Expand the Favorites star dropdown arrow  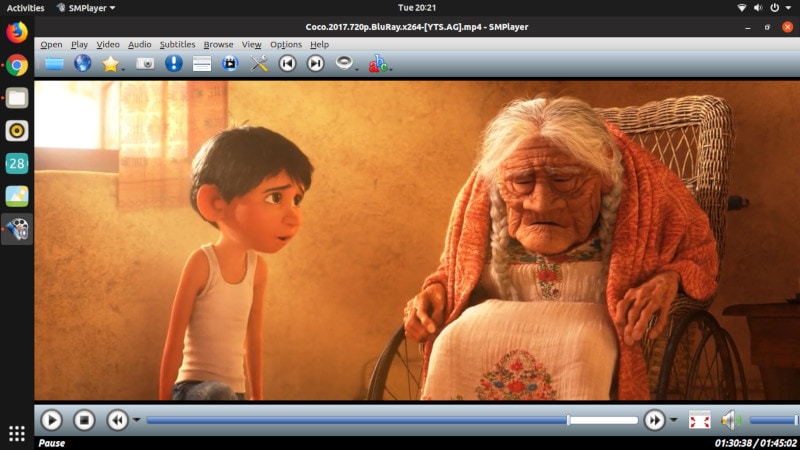tap(123, 69)
